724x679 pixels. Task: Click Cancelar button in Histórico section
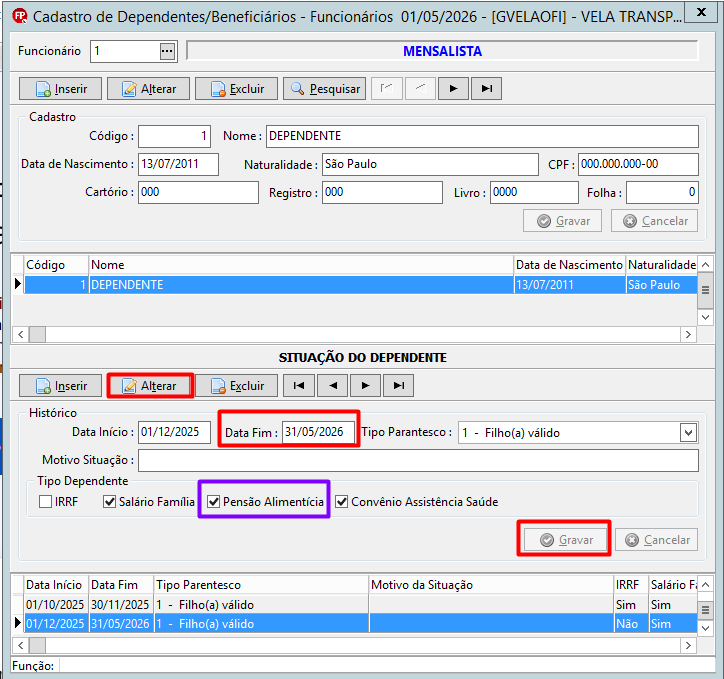pos(657,540)
